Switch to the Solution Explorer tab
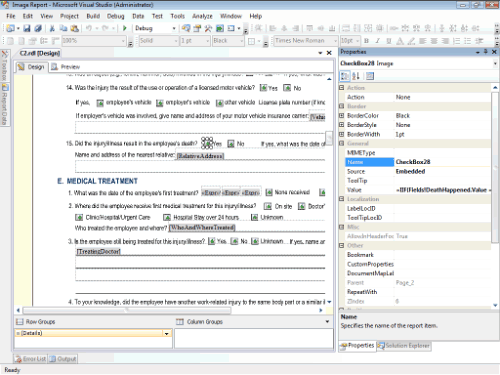500x375 pixels. pyautogui.click(x=404, y=346)
